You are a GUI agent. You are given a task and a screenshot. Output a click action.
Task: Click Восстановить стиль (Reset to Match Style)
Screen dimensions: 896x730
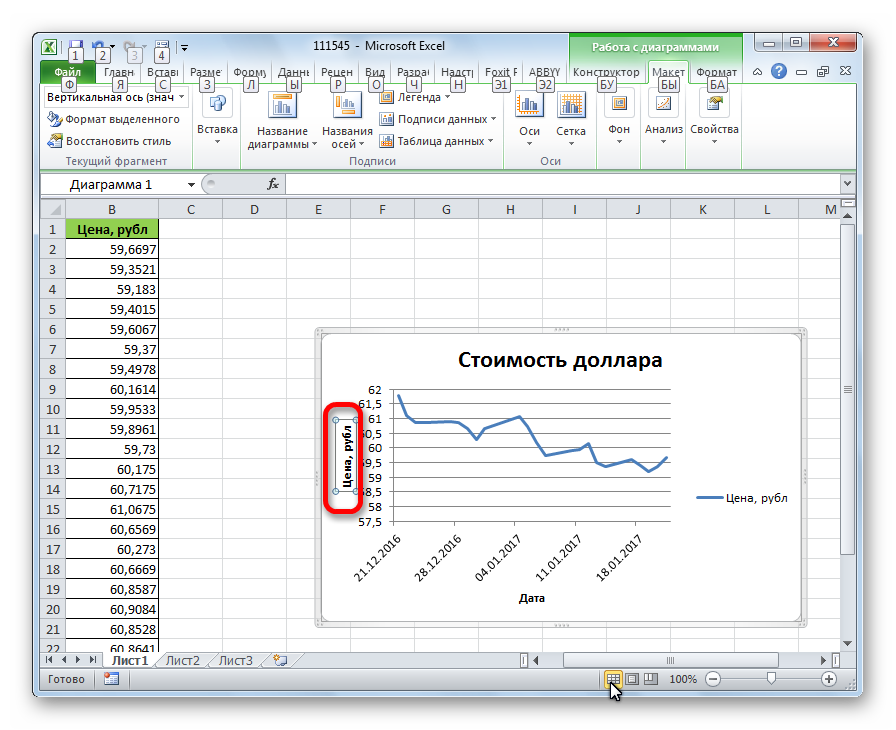tap(110, 141)
